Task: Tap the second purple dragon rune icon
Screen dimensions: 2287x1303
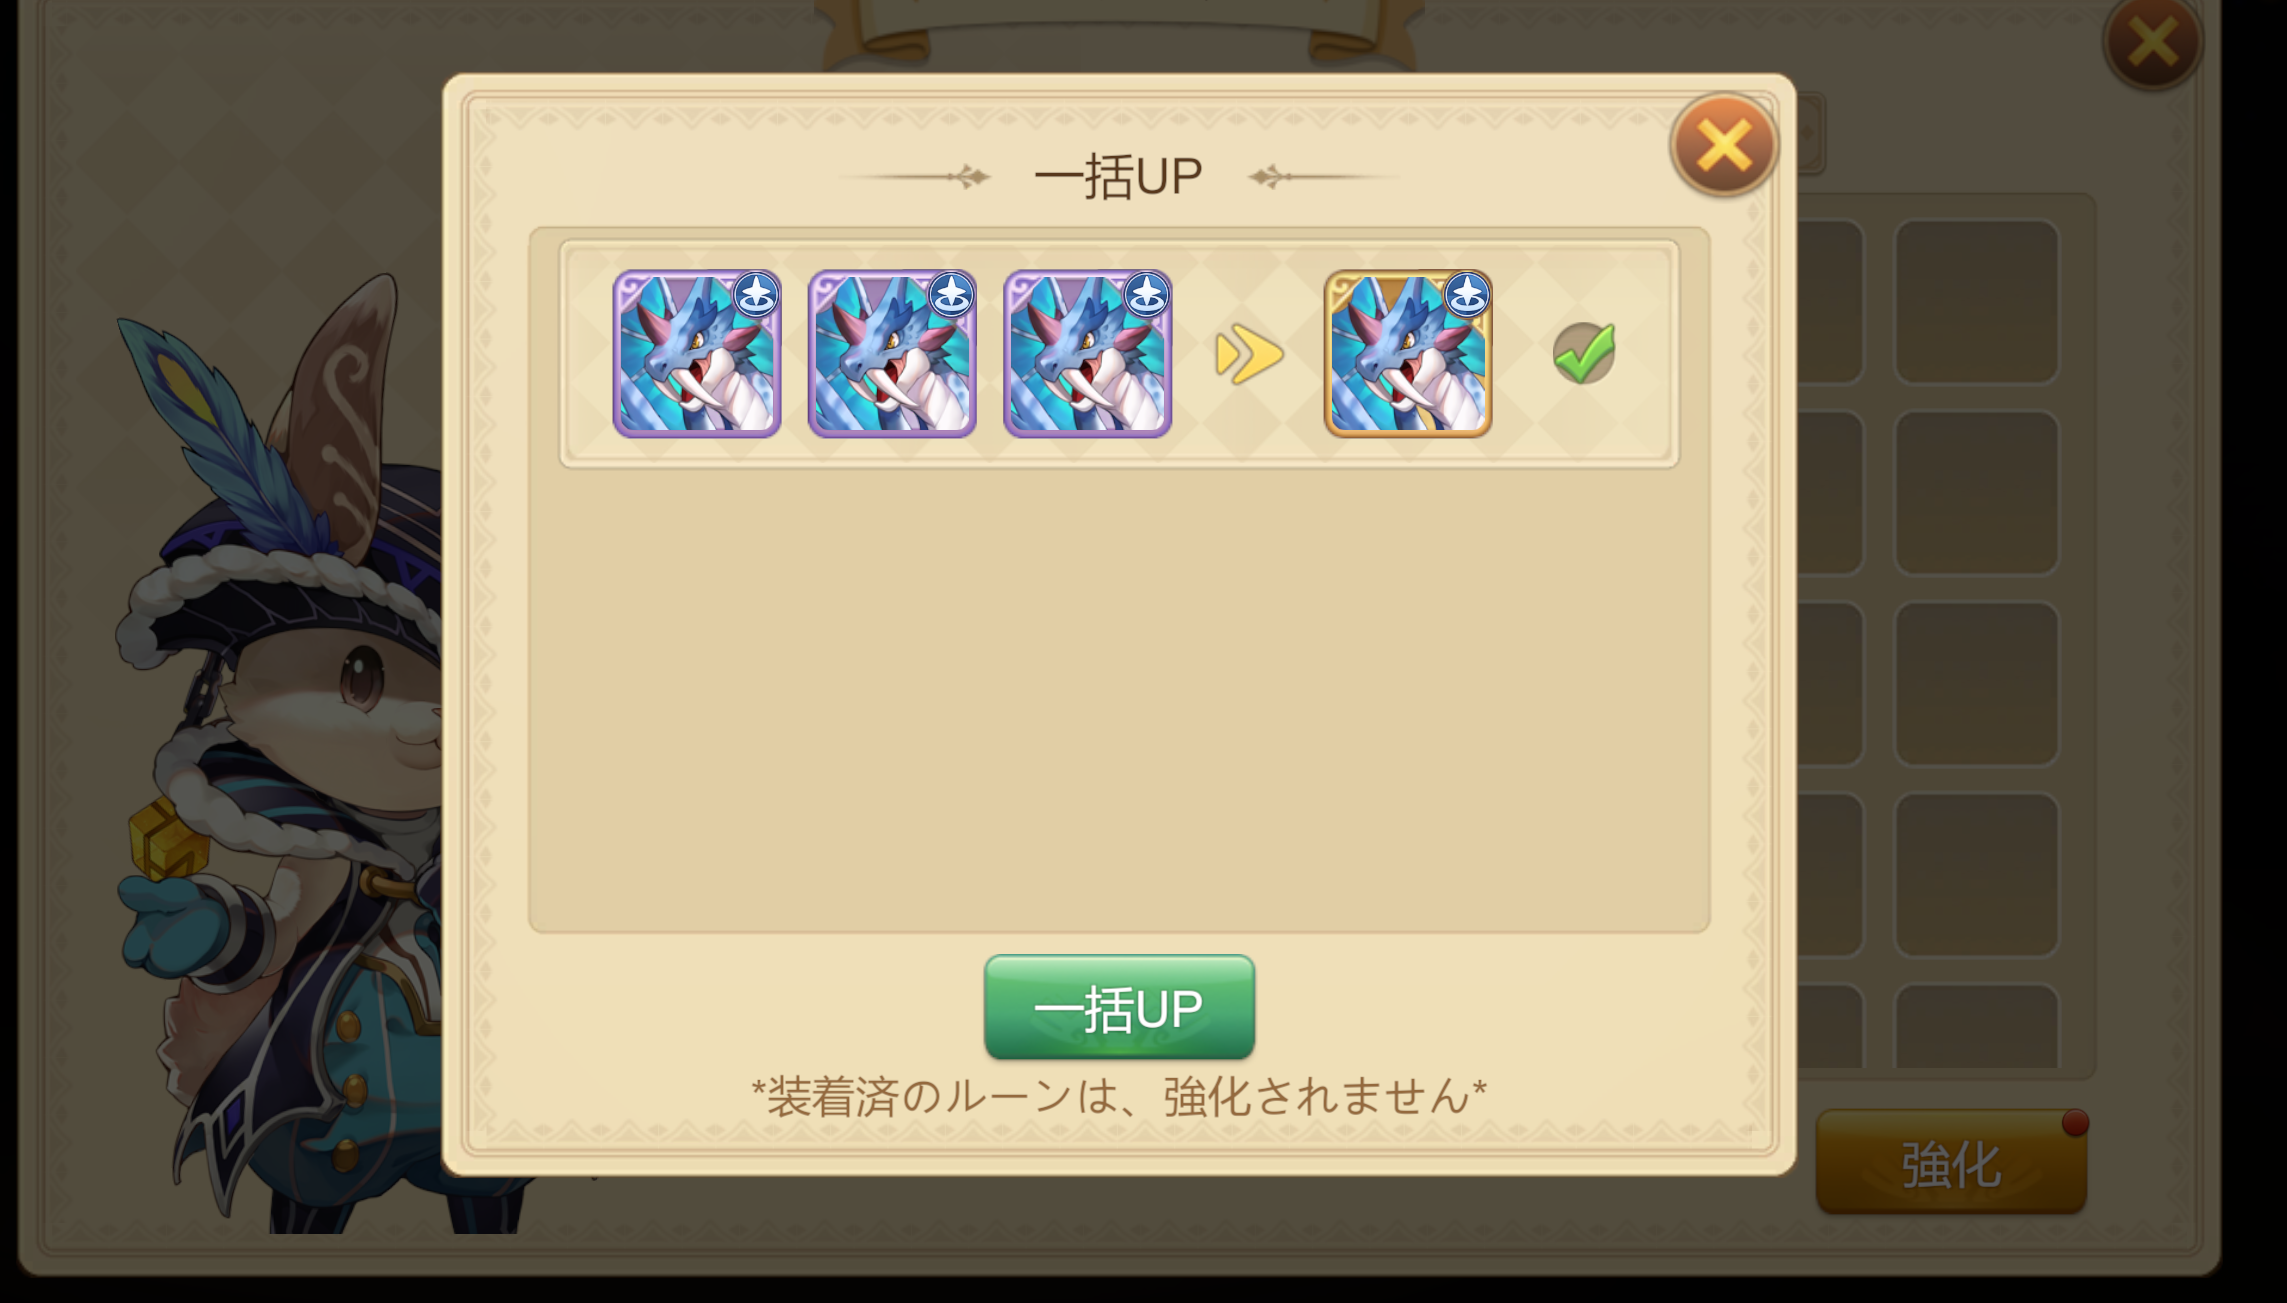Action: pyautogui.click(x=892, y=353)
